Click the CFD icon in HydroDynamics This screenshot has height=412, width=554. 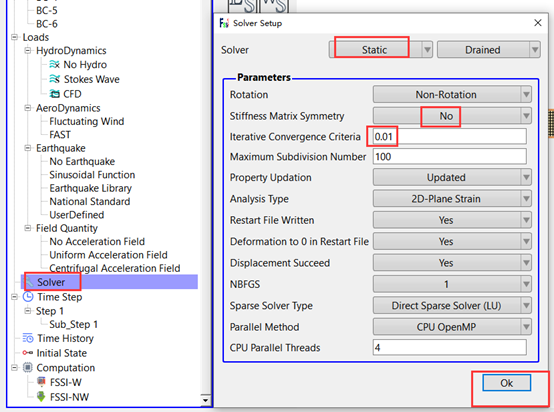click(54, 94)
